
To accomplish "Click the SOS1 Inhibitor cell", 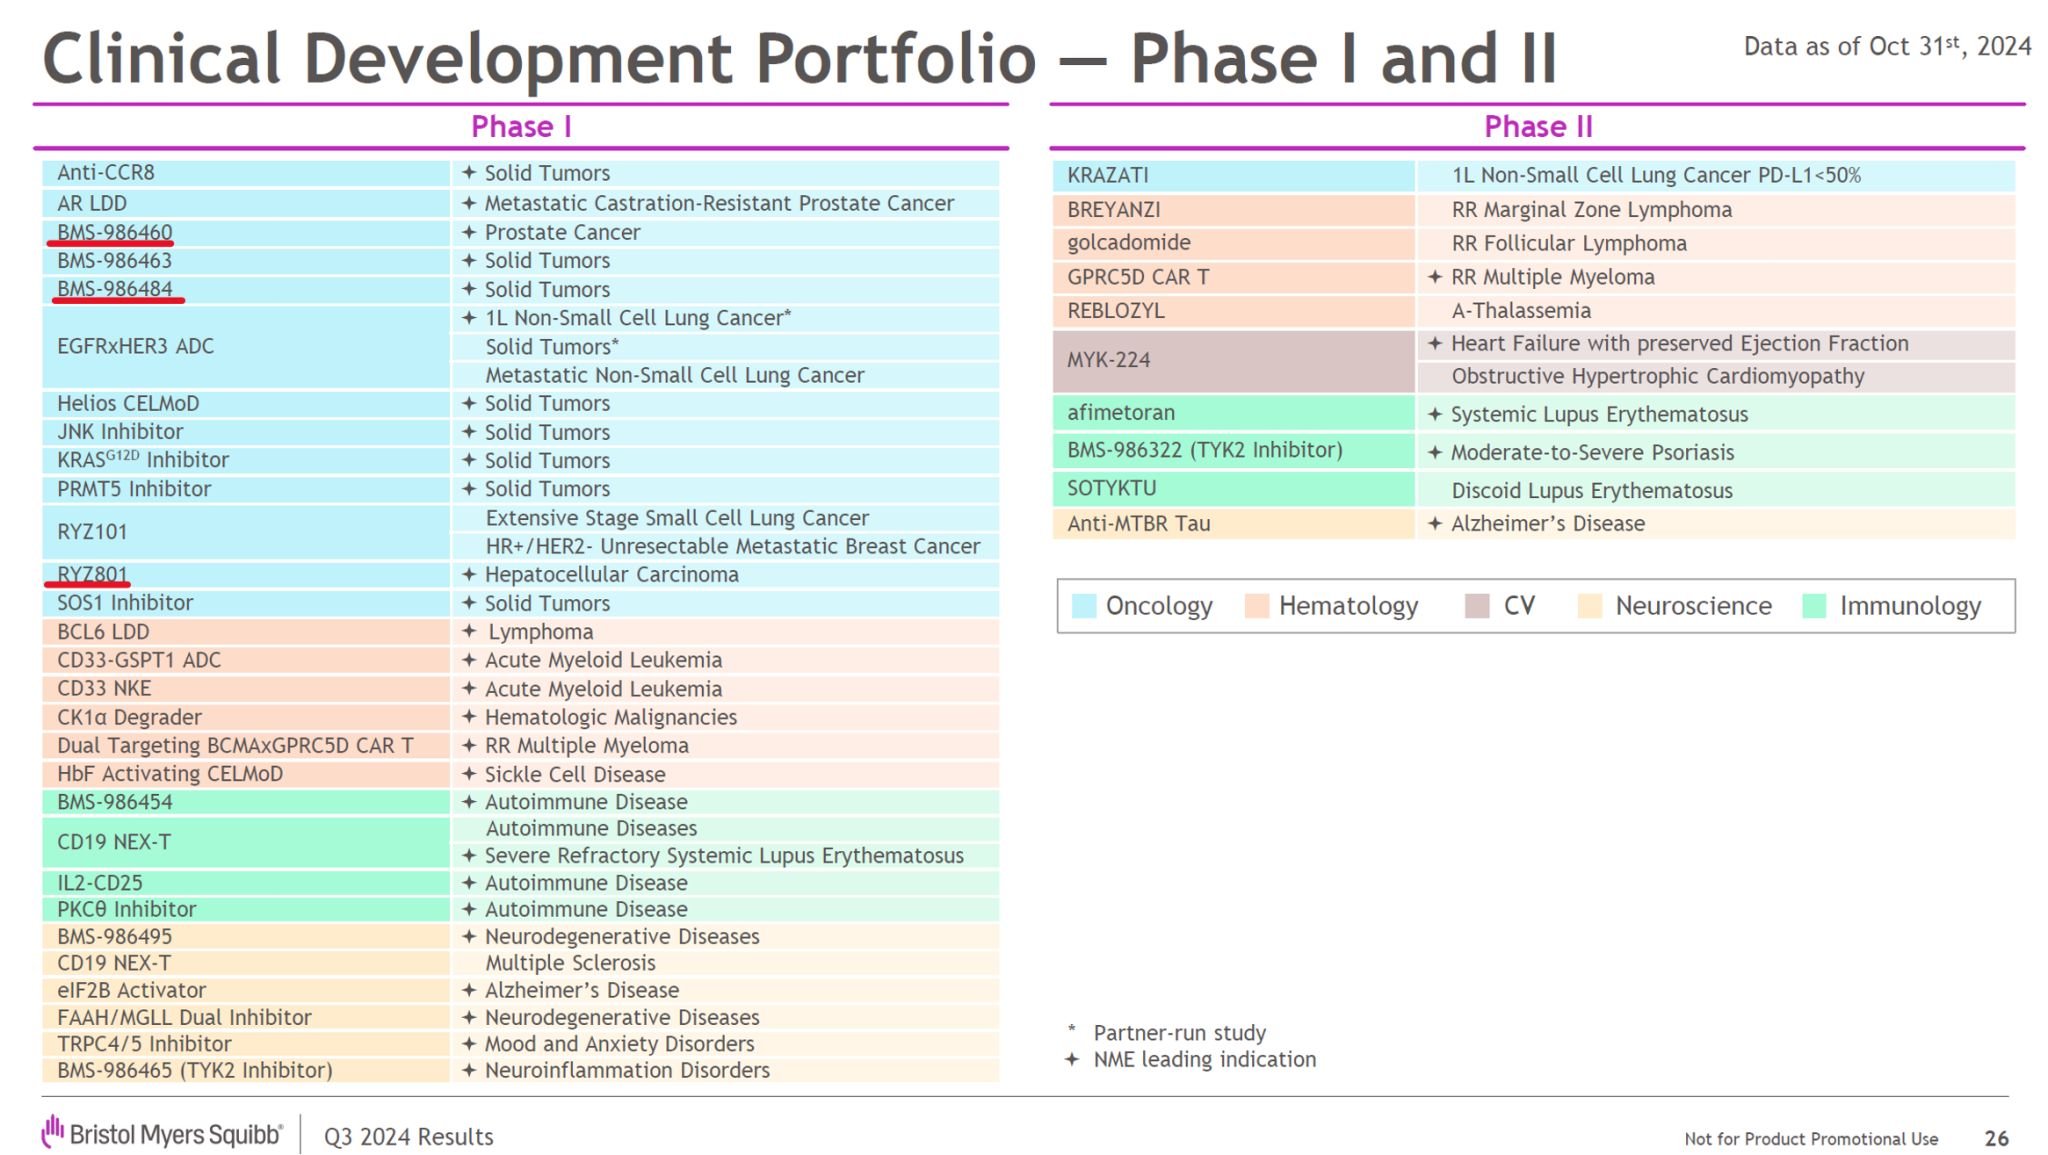I will (x=245, y=603).
